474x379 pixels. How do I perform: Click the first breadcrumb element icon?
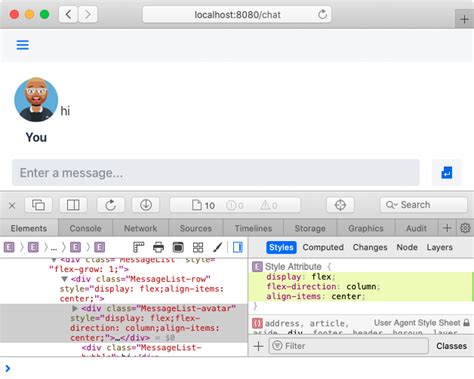[x=9, y=247]
